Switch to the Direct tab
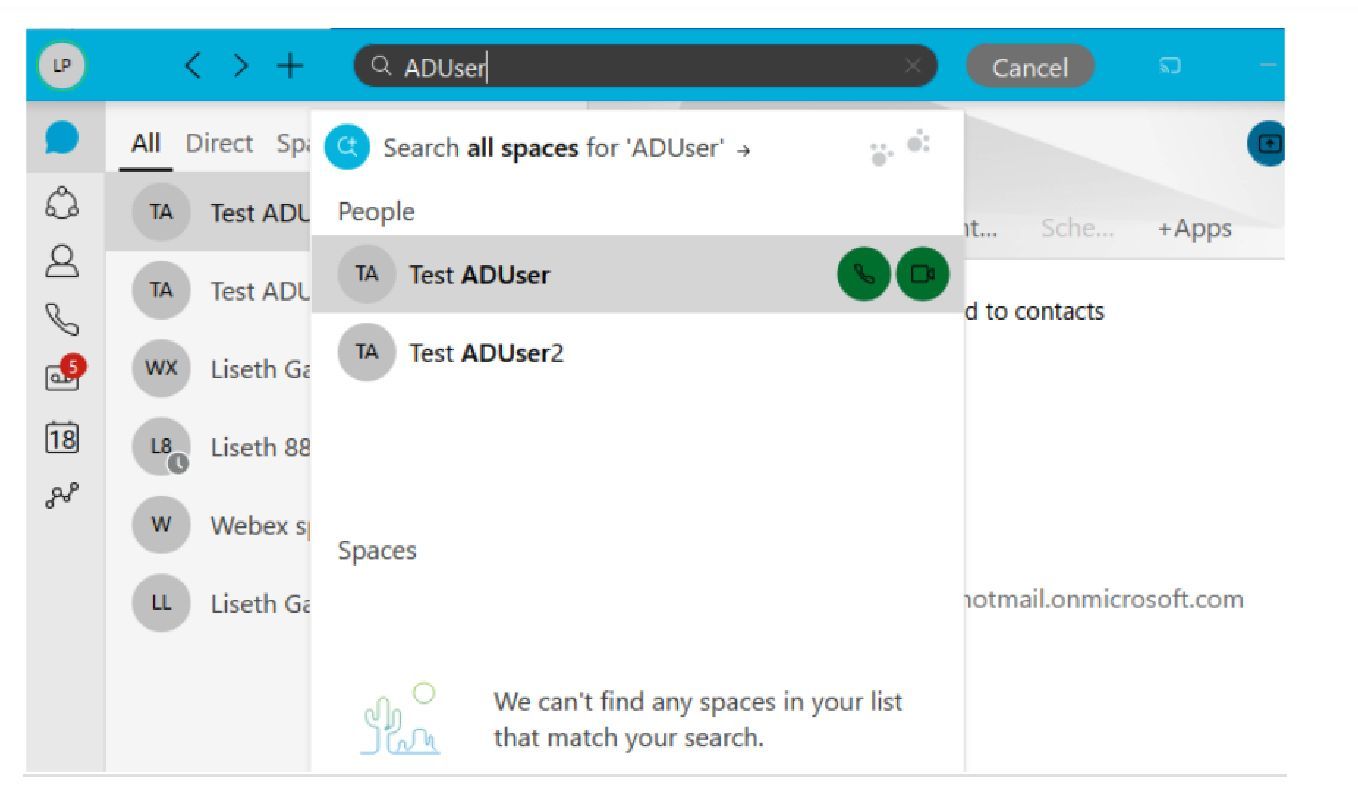1358x812 pixels. point(219,144)
